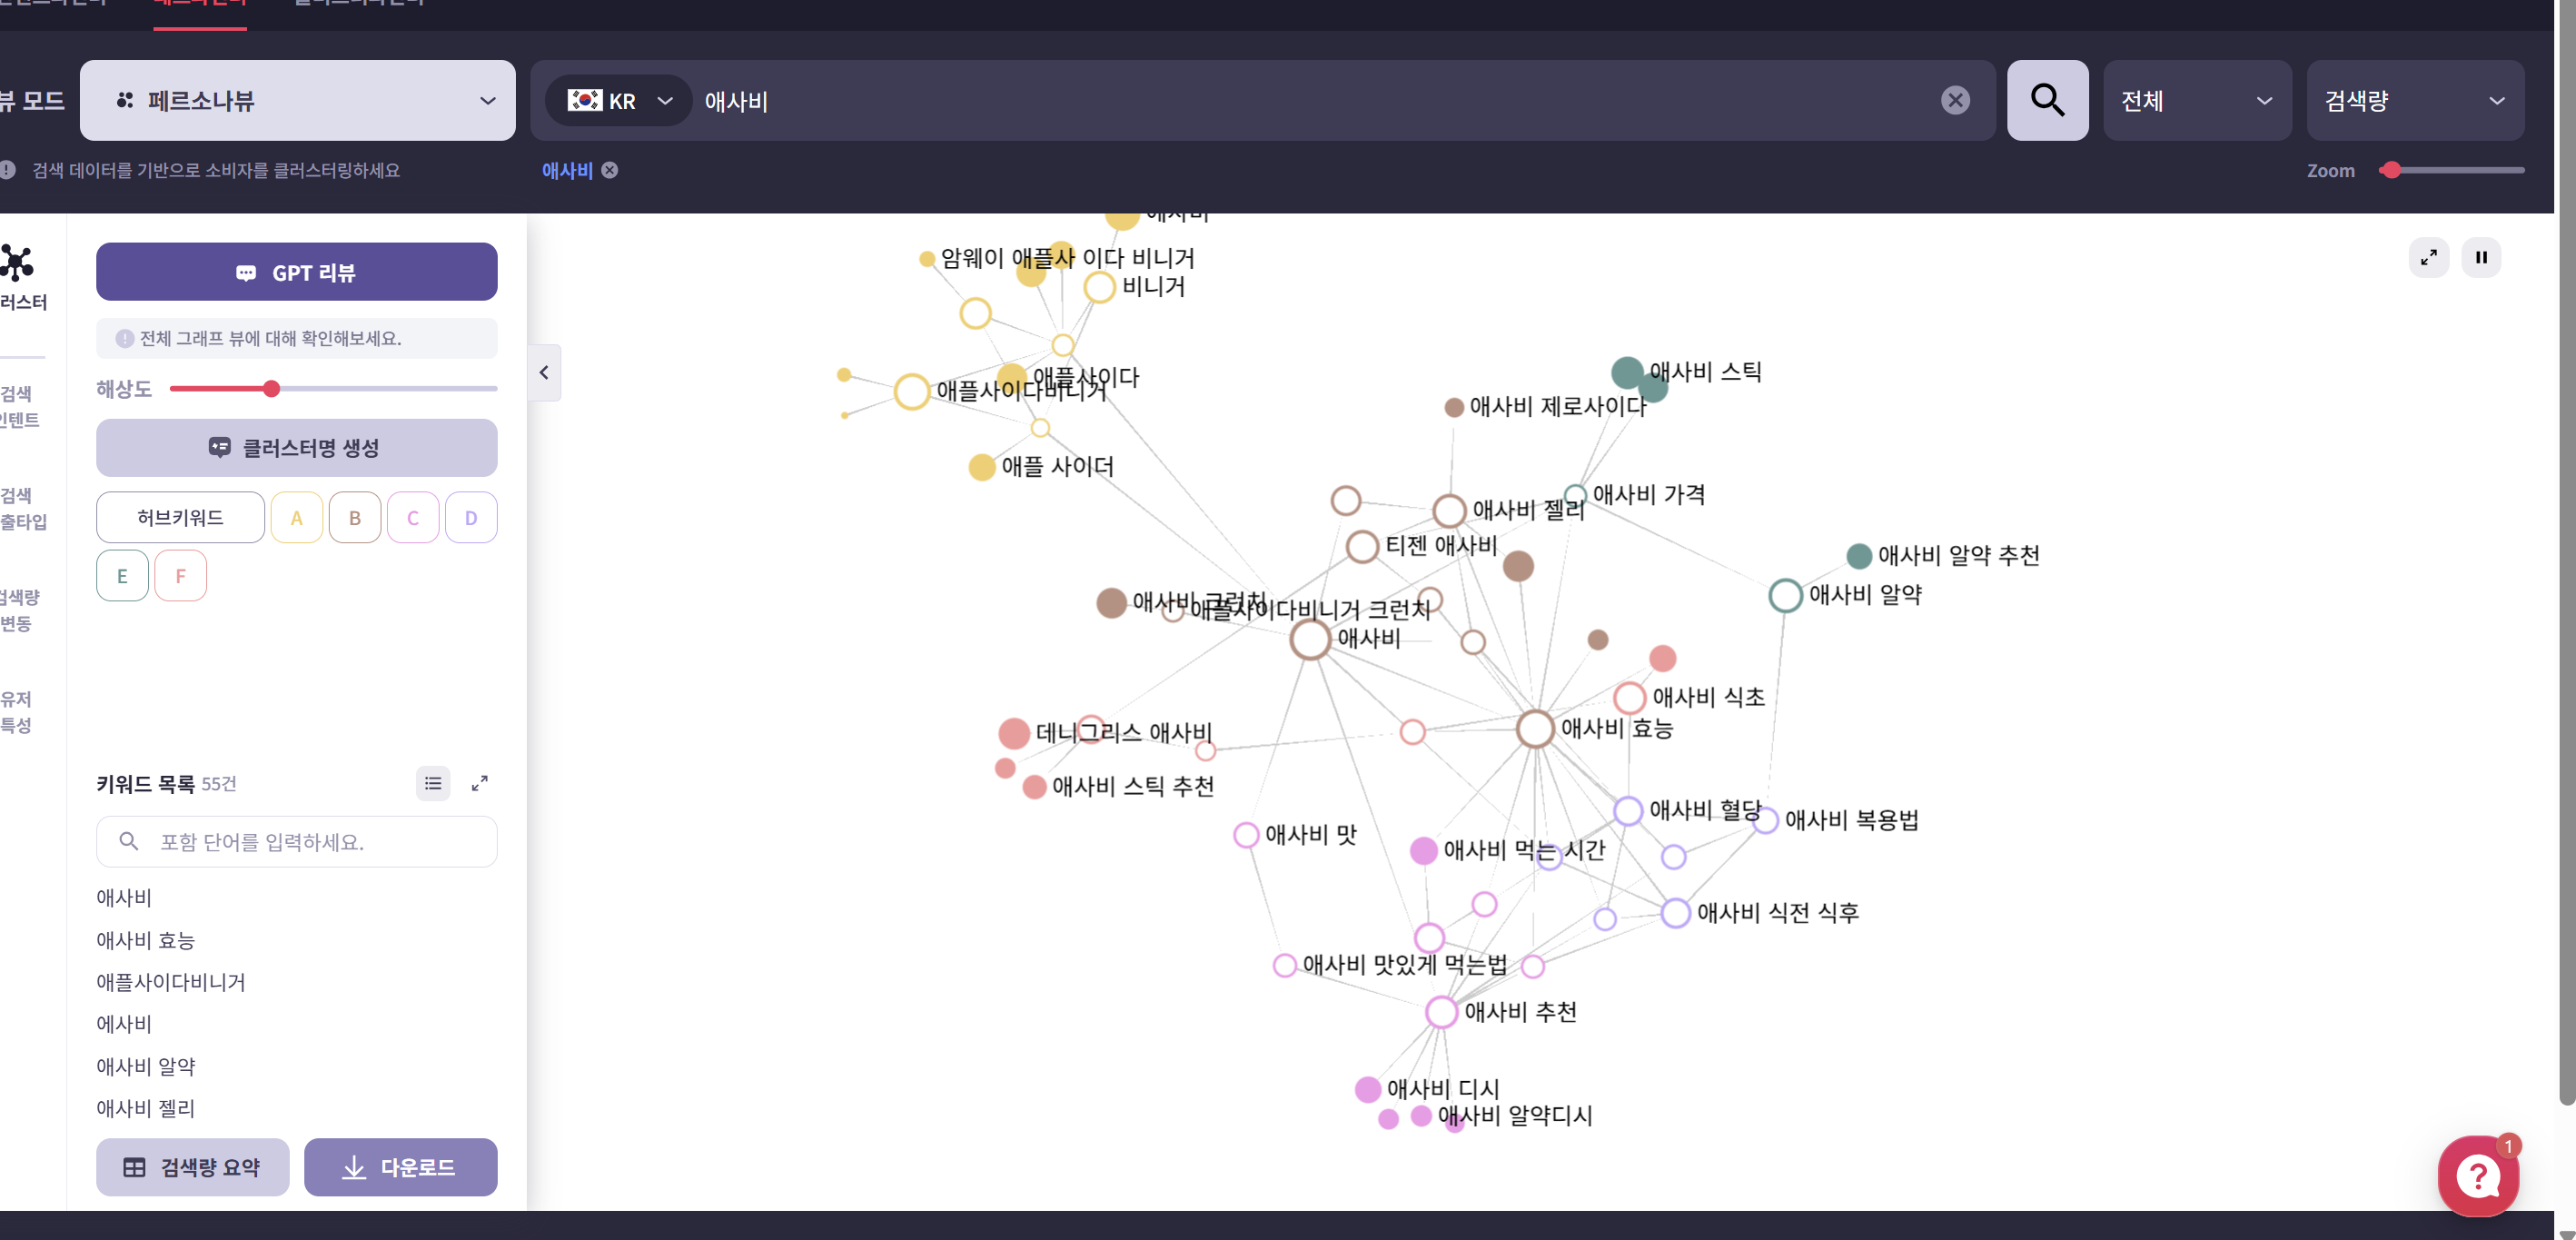Viewport: 2576px width, 1240px height.
Task: Clear the search field with X icon
Action: tap(1955, 100)
